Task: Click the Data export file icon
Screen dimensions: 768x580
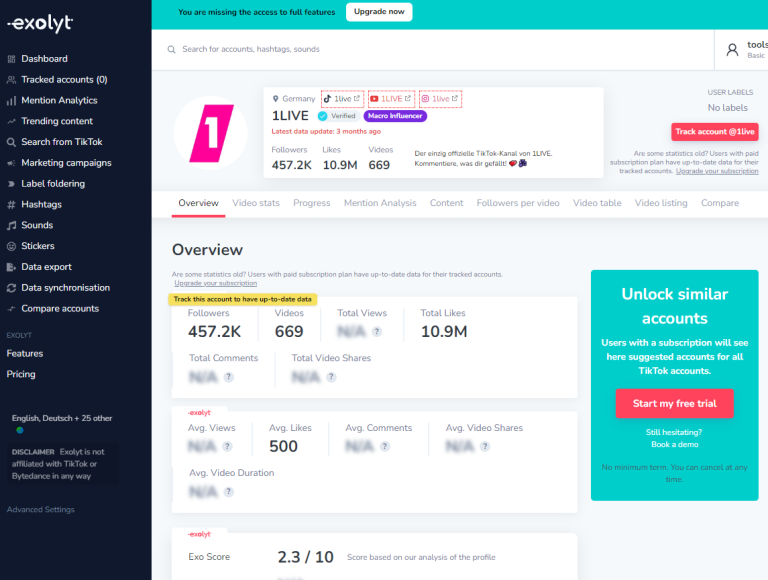Action: (x=11, y=267)
